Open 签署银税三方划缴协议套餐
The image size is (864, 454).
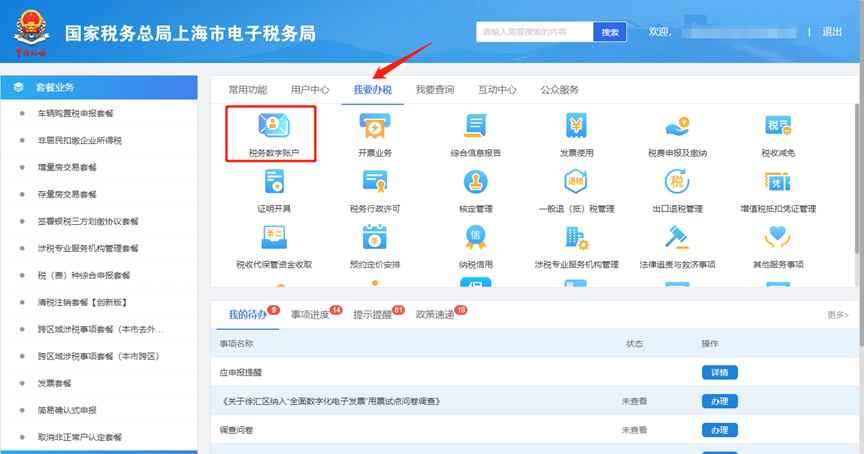click(x=88, y=221)
